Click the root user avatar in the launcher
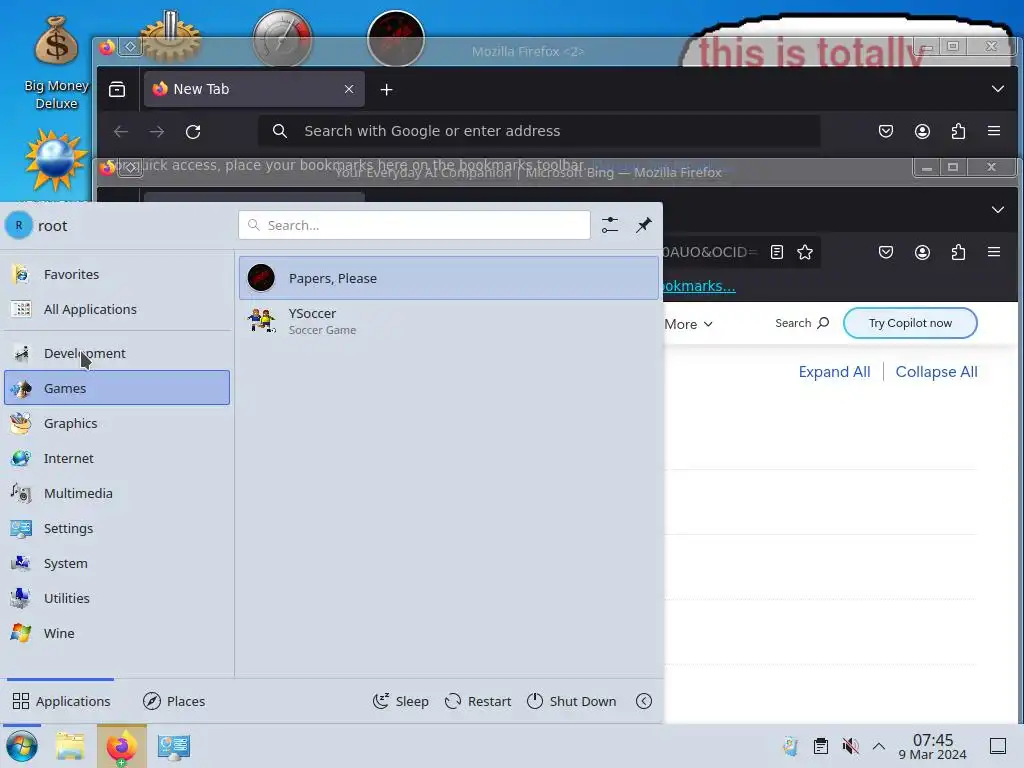 [x=18, y=225]
